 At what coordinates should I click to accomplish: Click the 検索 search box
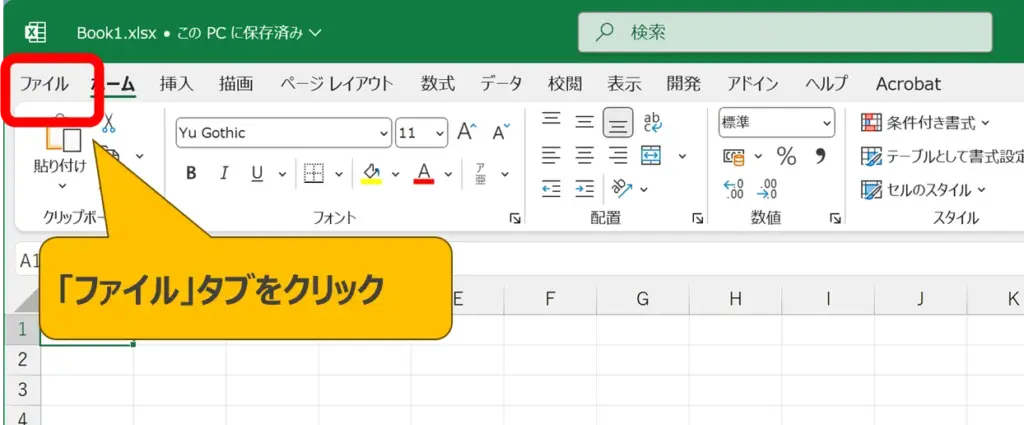point(785,32)
